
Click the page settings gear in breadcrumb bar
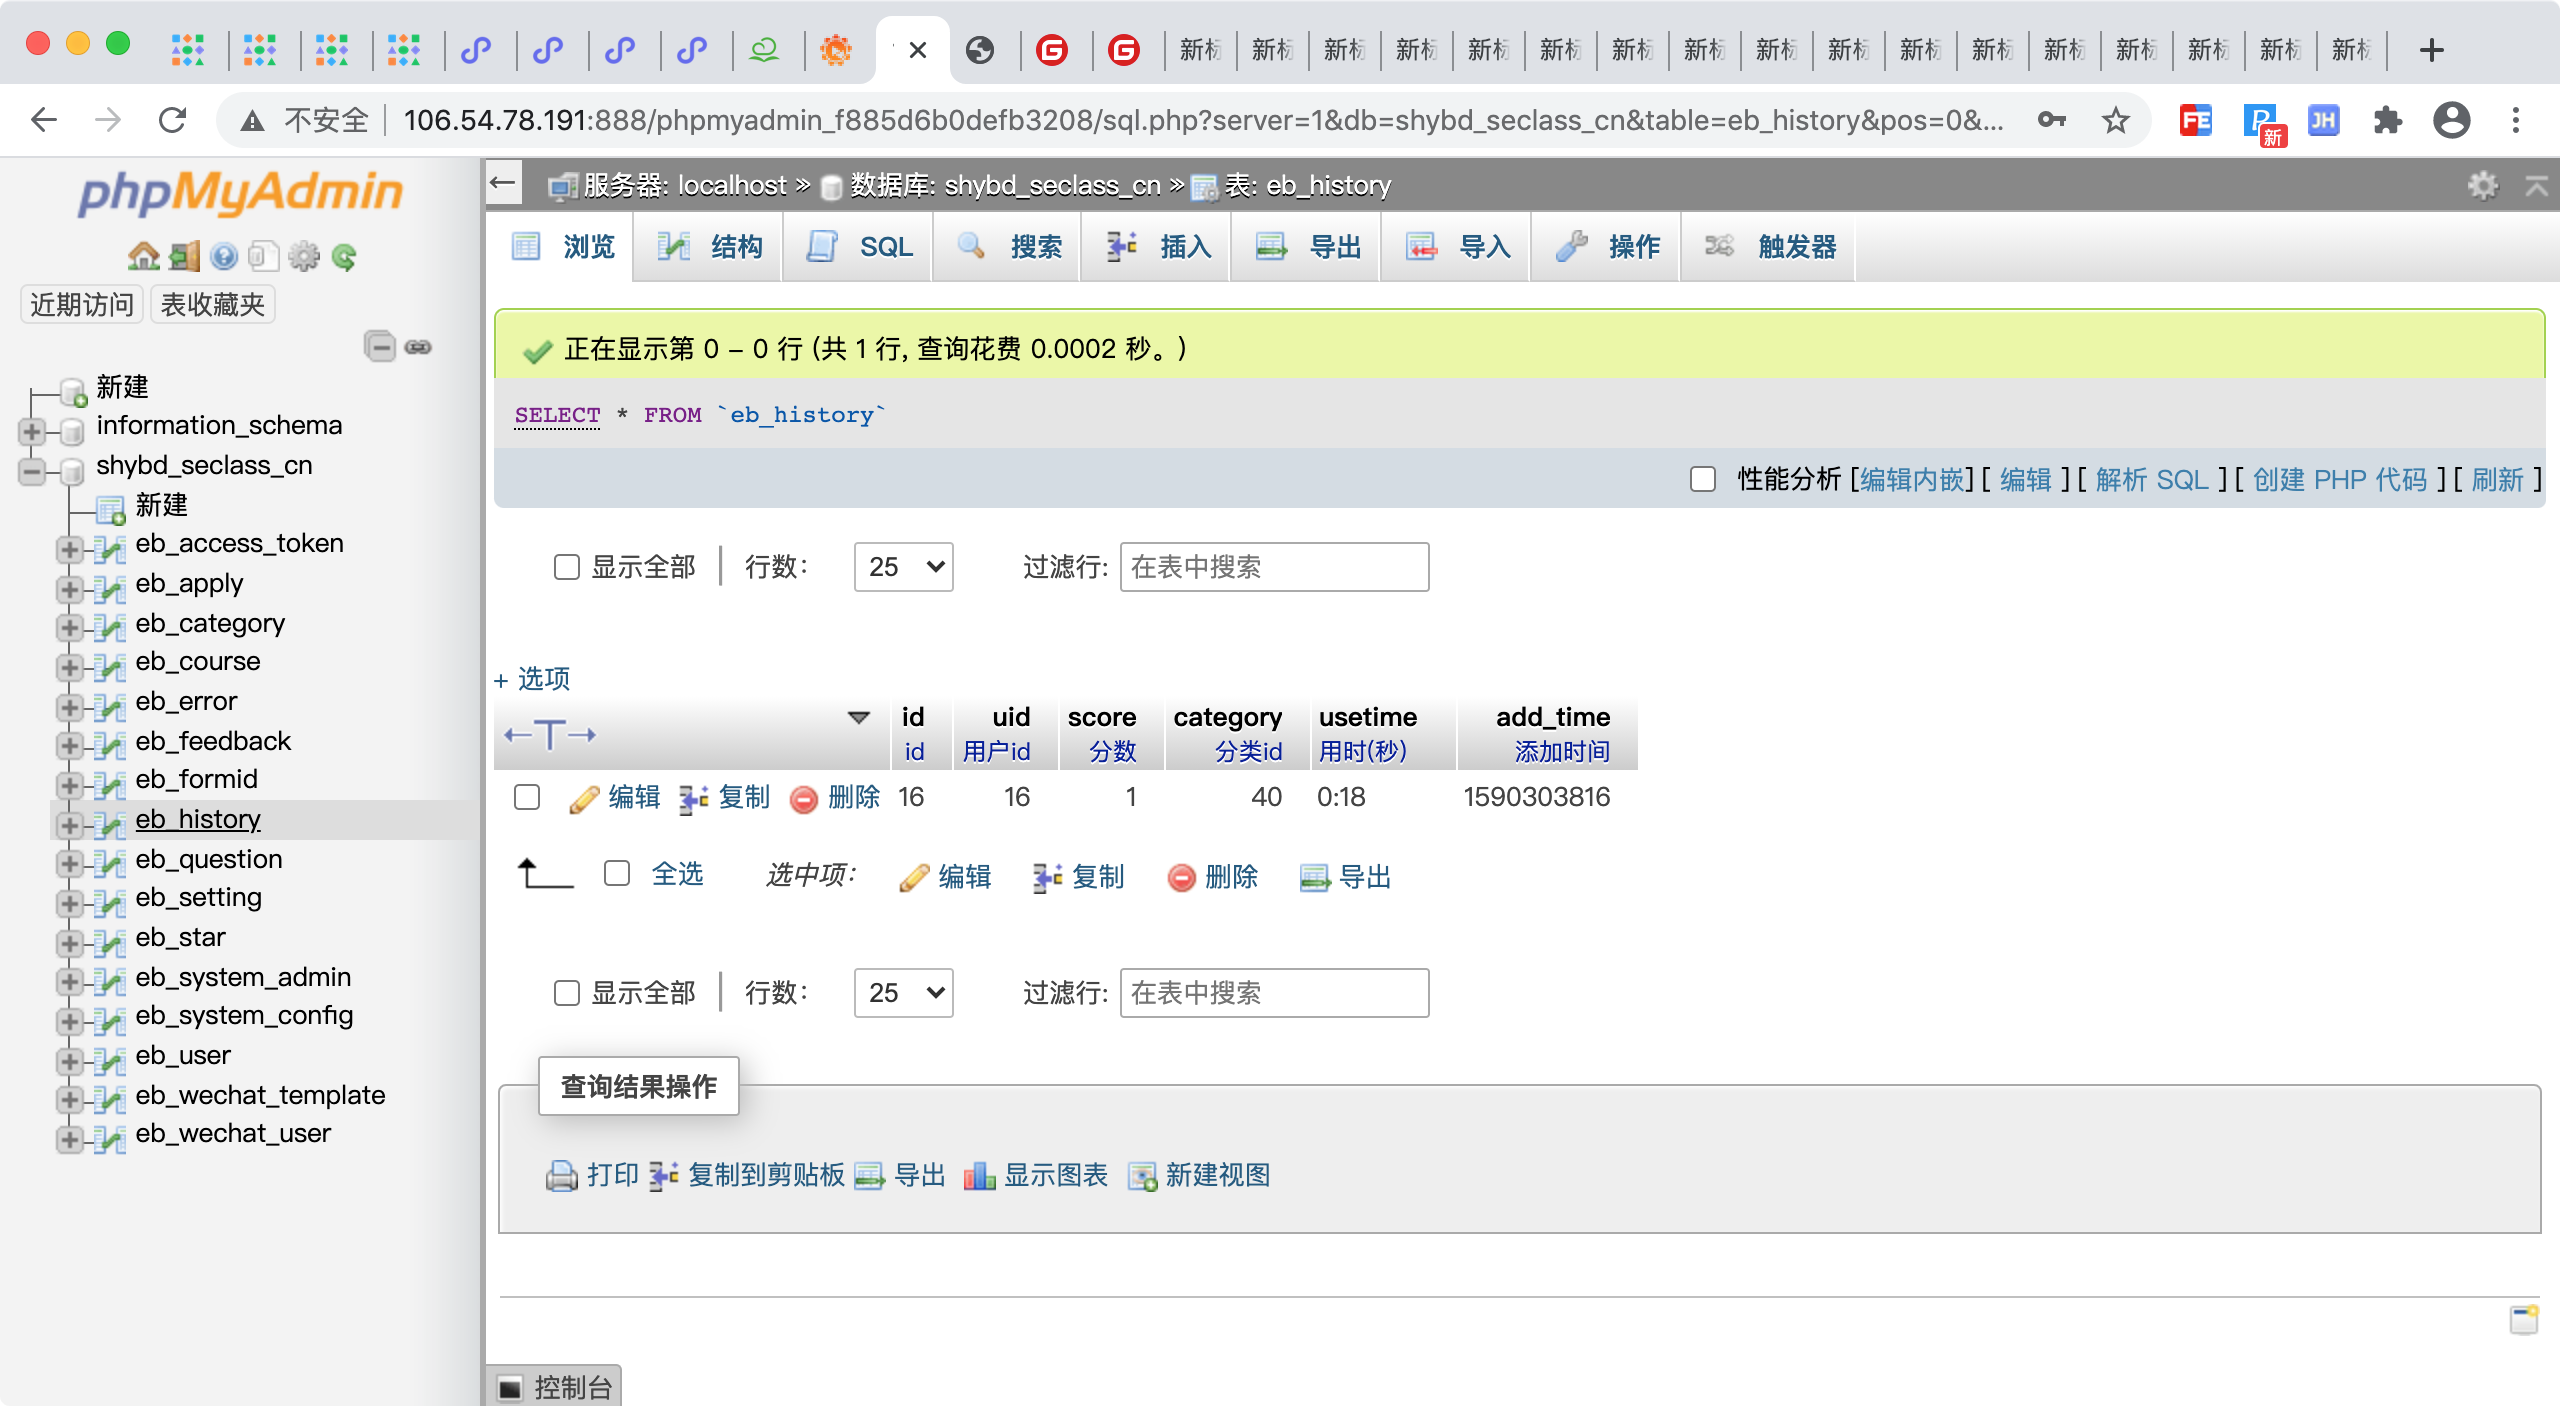point(2483,185)
